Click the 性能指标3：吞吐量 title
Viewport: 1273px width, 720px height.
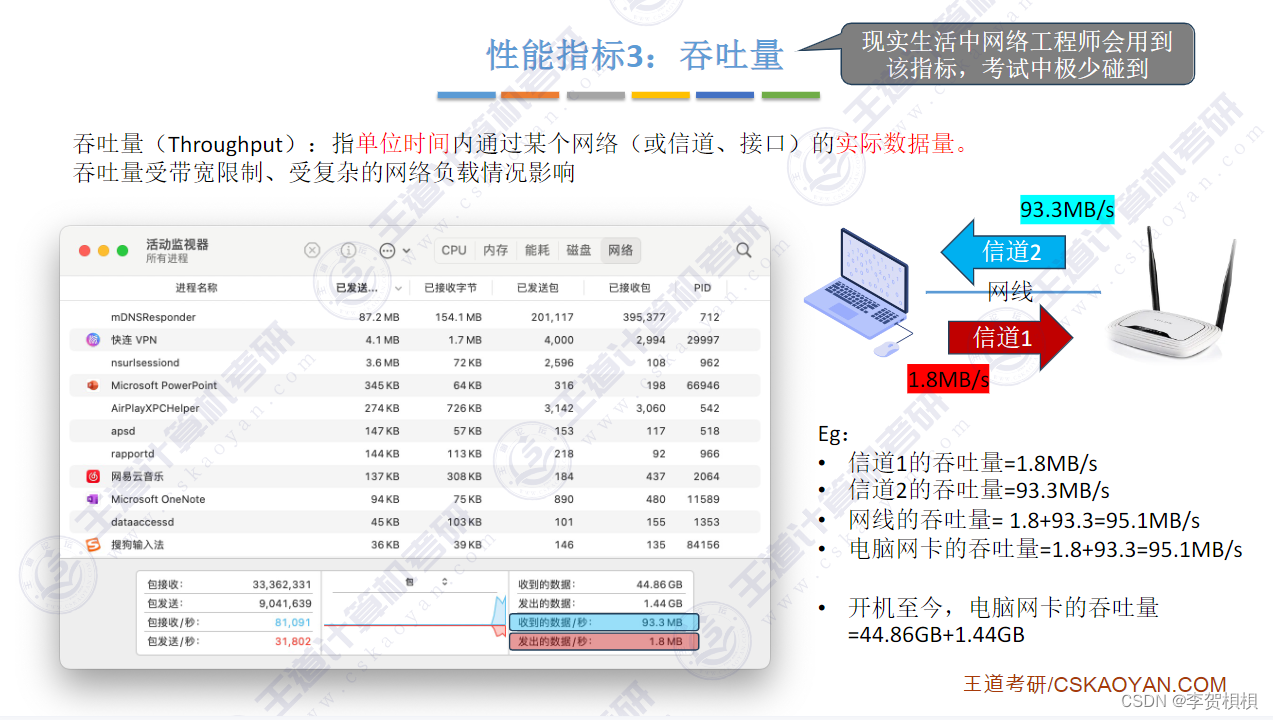(635, 55)
